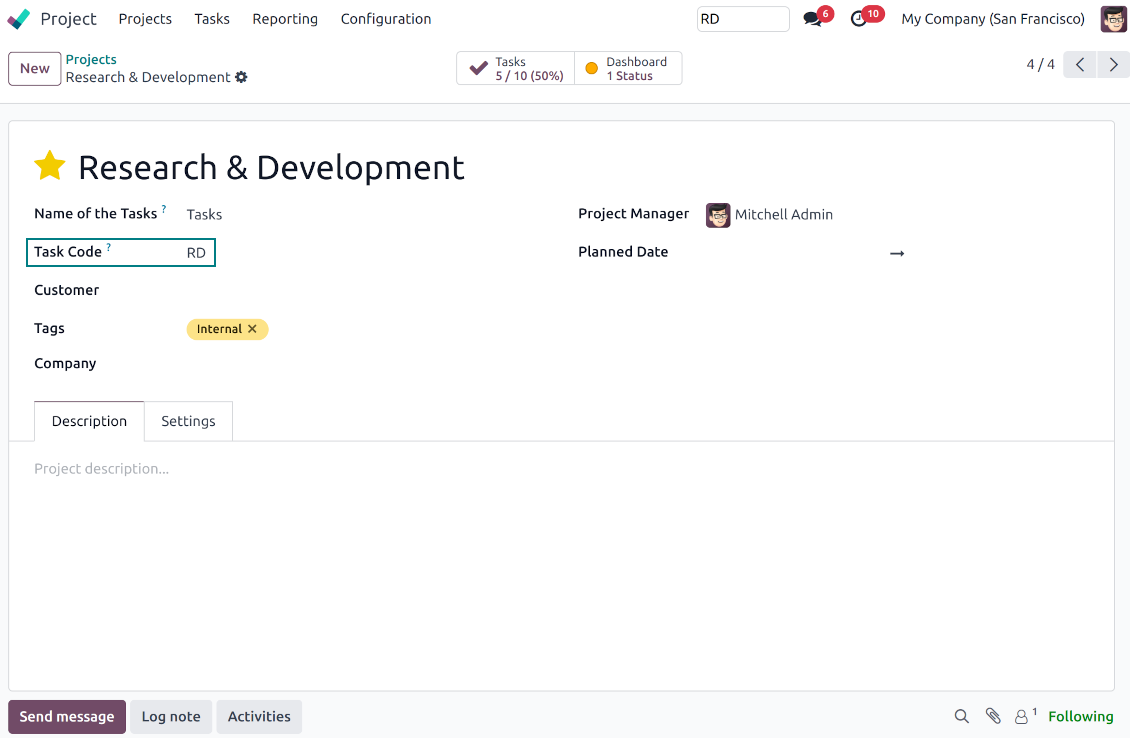The height and width of the screenshot is (738, 1130).
Task: Go to previous record arrow
Action: point(1080,65)
